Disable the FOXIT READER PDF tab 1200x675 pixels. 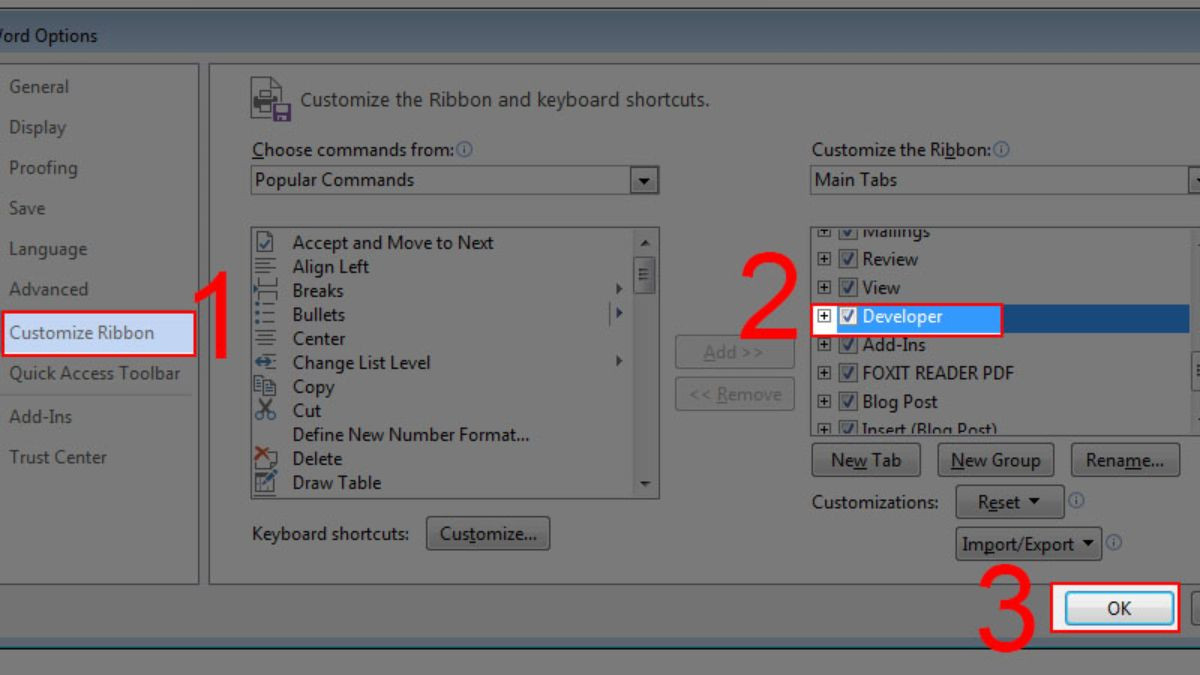click(x=847, y=373)
